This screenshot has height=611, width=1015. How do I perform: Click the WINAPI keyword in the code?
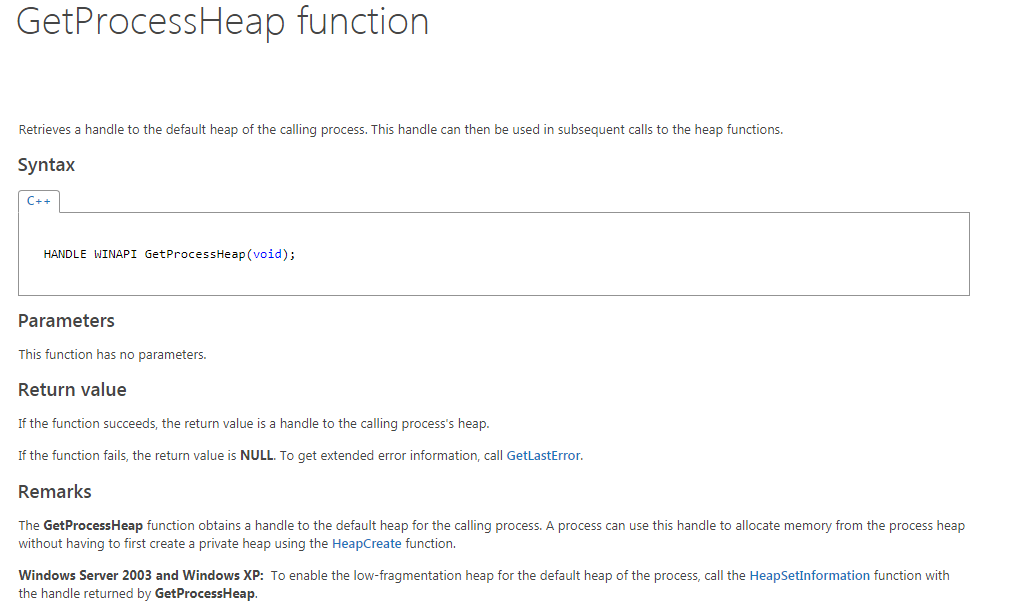pyautogui.click(x=117, y=254)
